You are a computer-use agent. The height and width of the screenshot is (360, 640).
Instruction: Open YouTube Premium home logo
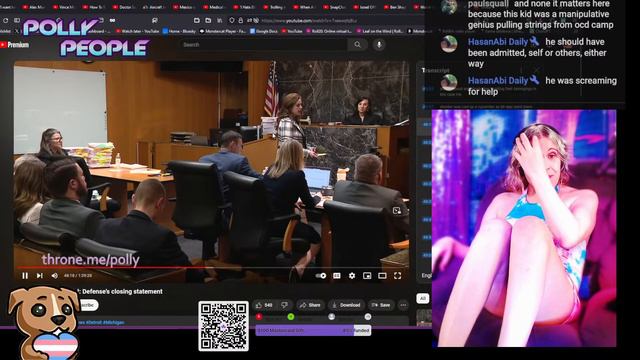[15, 44]
